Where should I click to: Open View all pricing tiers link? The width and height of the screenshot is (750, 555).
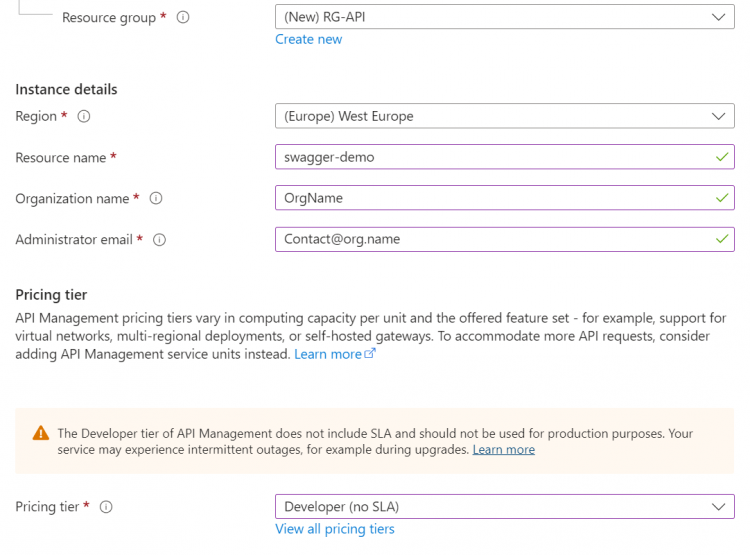[x=335, y=529]
